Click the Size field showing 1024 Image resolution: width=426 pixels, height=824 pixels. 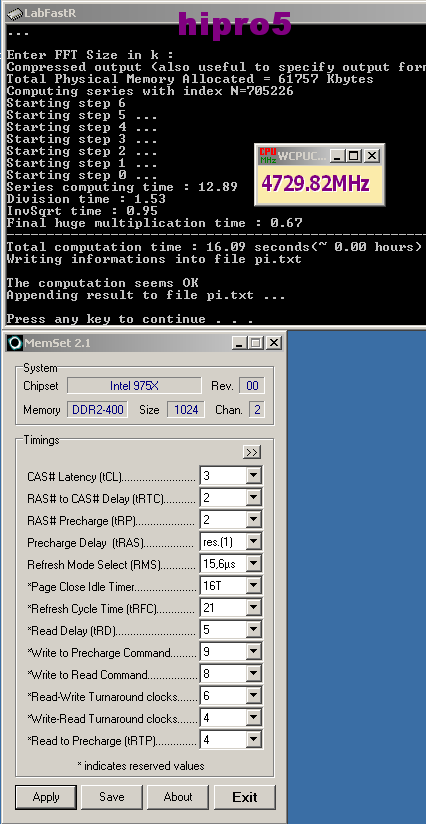(186, 409)
